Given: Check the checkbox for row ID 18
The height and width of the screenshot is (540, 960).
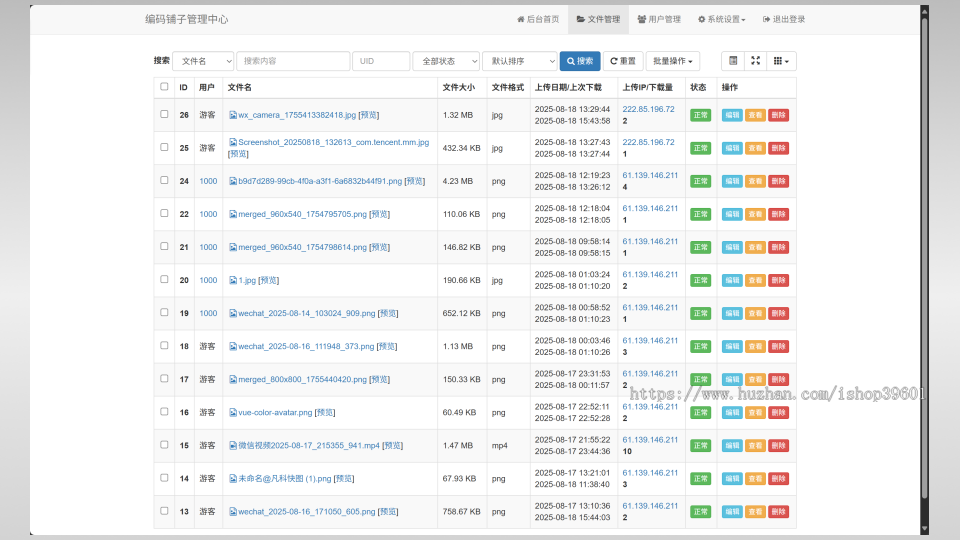Looking at the screenshot, I should (164, 345).
